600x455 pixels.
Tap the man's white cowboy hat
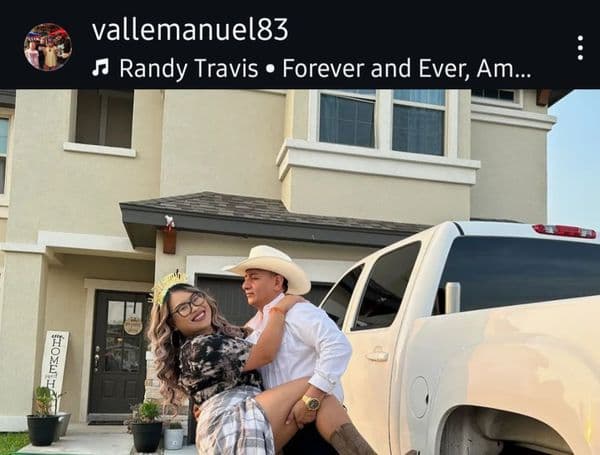click(x=269, y=268)
